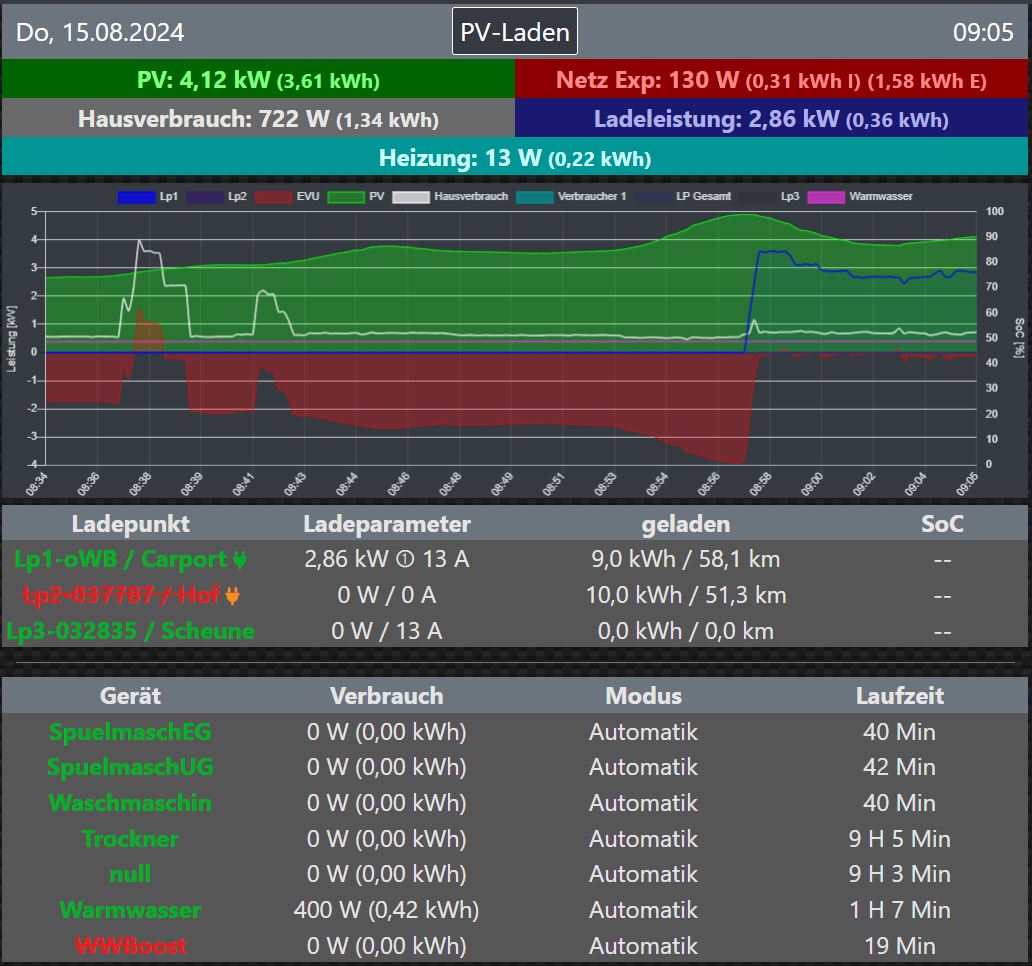Click the Warmwasser device name in Gerät table
The height and width of the screenshot is (966, 1032).
130,910
